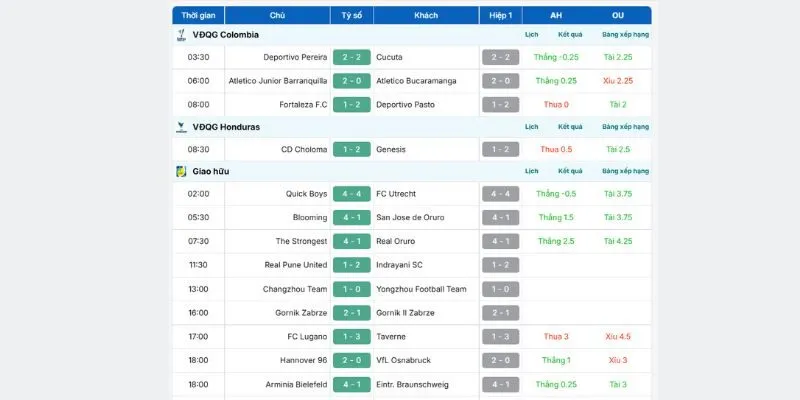Image resolution: width=800 pixels, height=400 pixels.
Task: Open Bảng xếp hạng for Giao hữu
Action: coord(625,172)
